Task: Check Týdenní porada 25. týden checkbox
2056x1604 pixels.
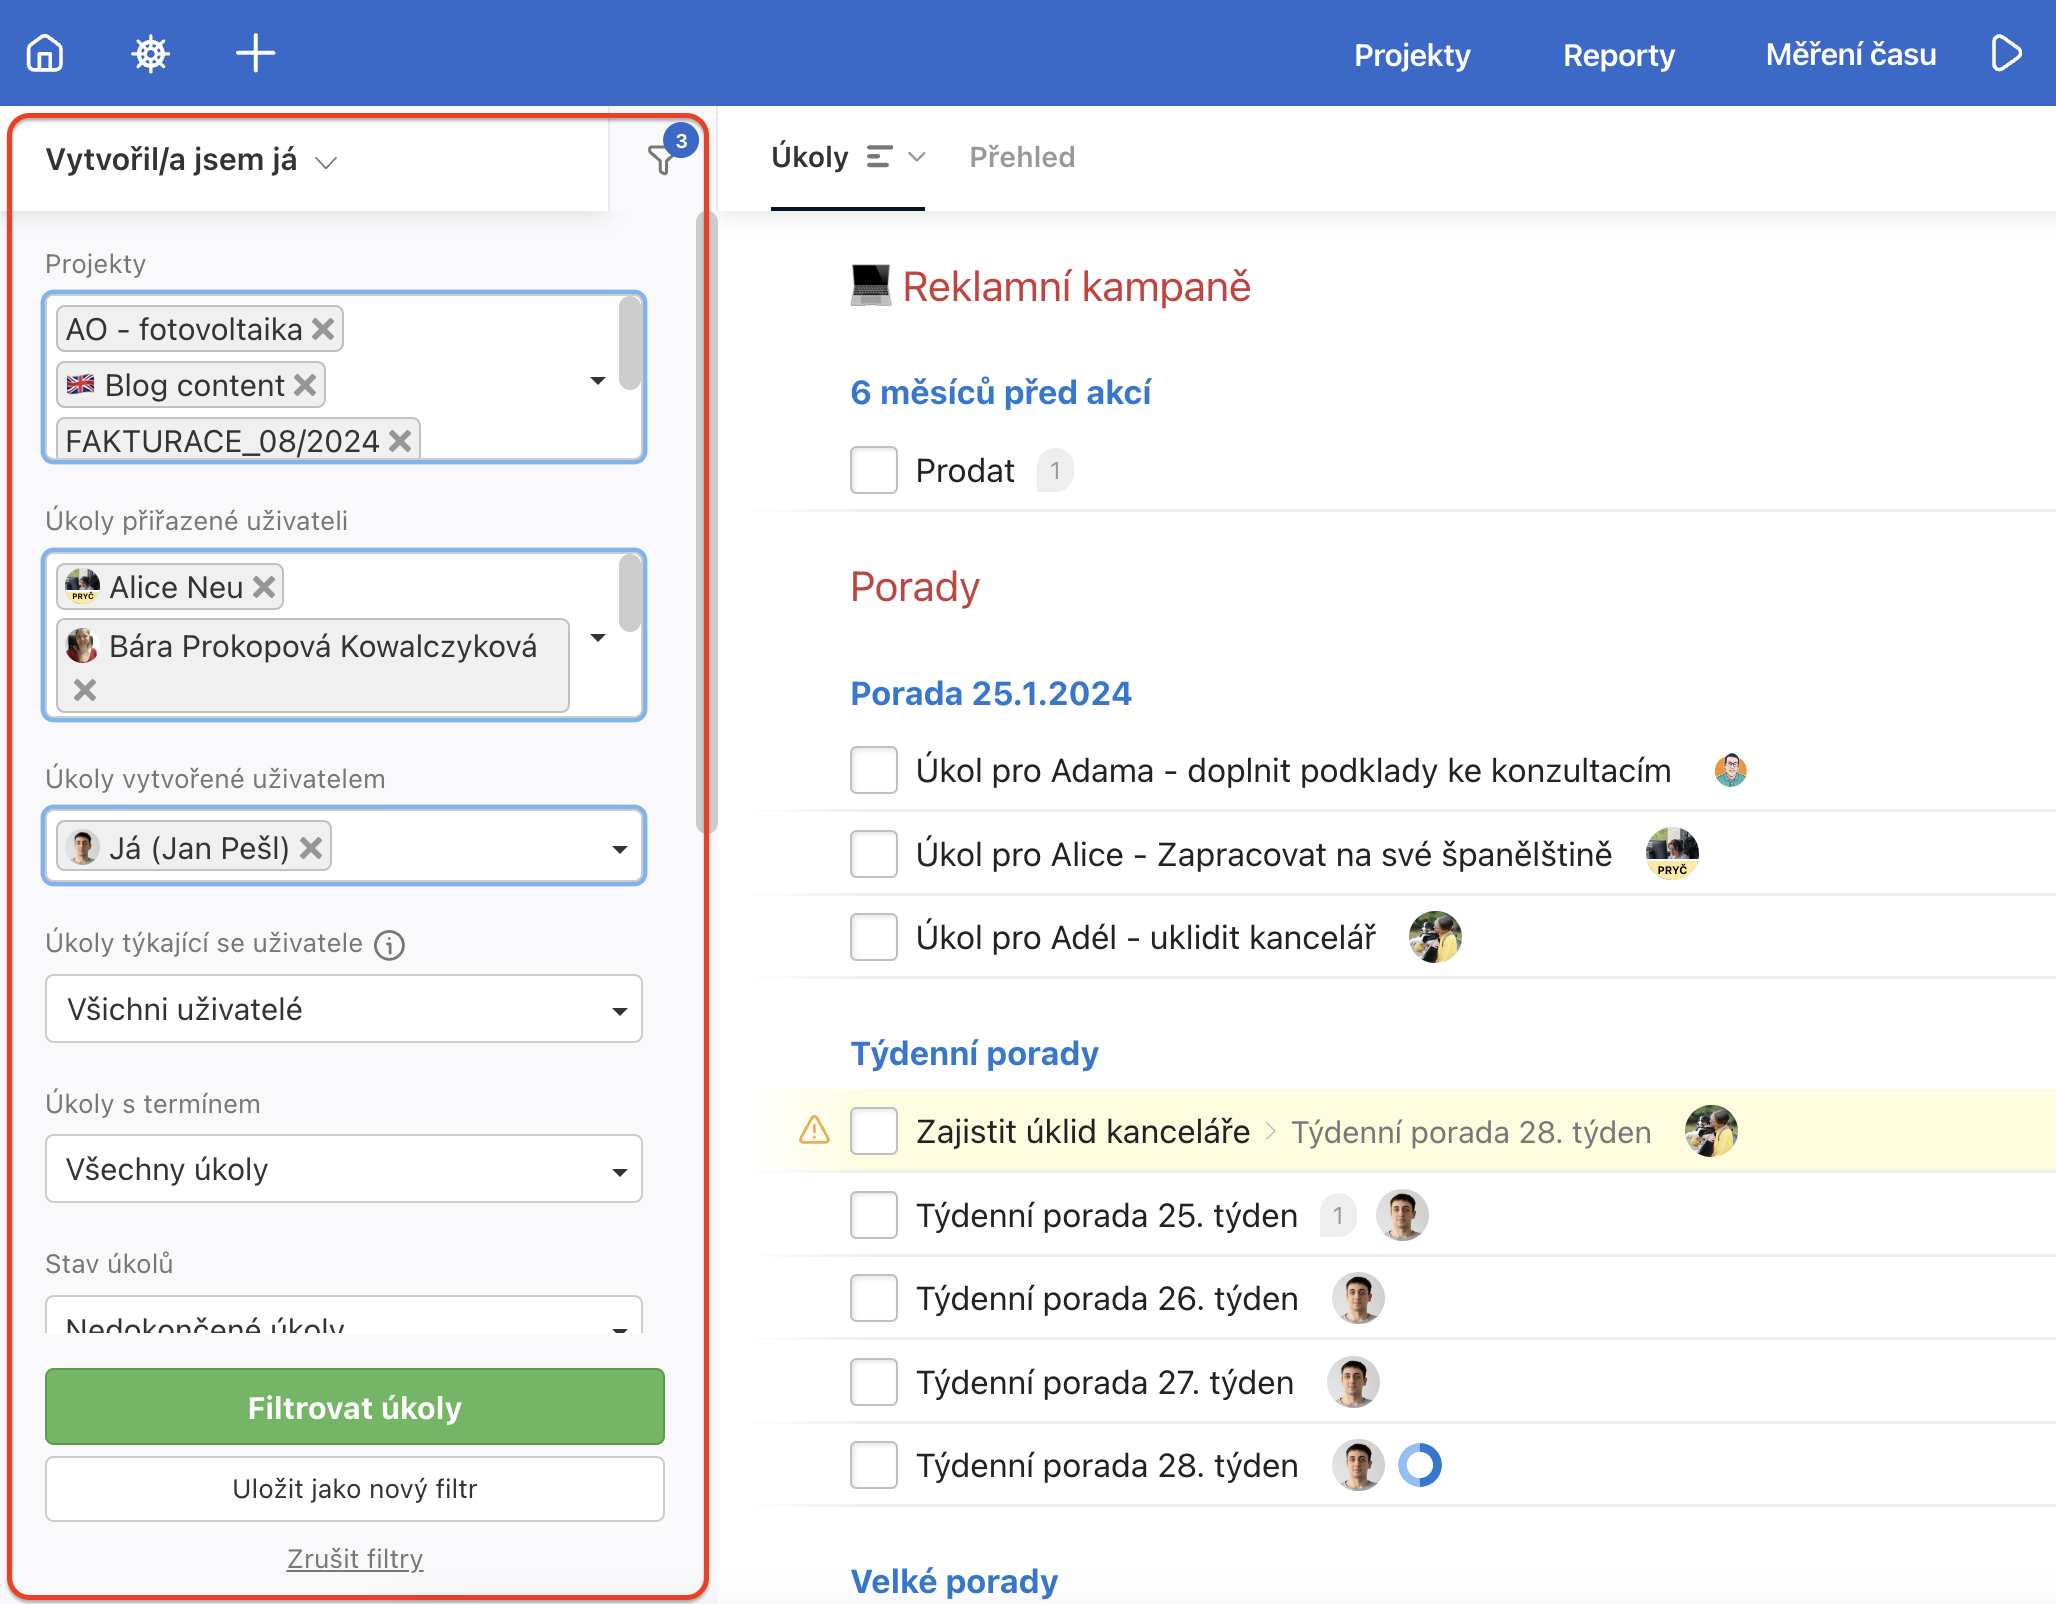Action: tap(874, 1215)
